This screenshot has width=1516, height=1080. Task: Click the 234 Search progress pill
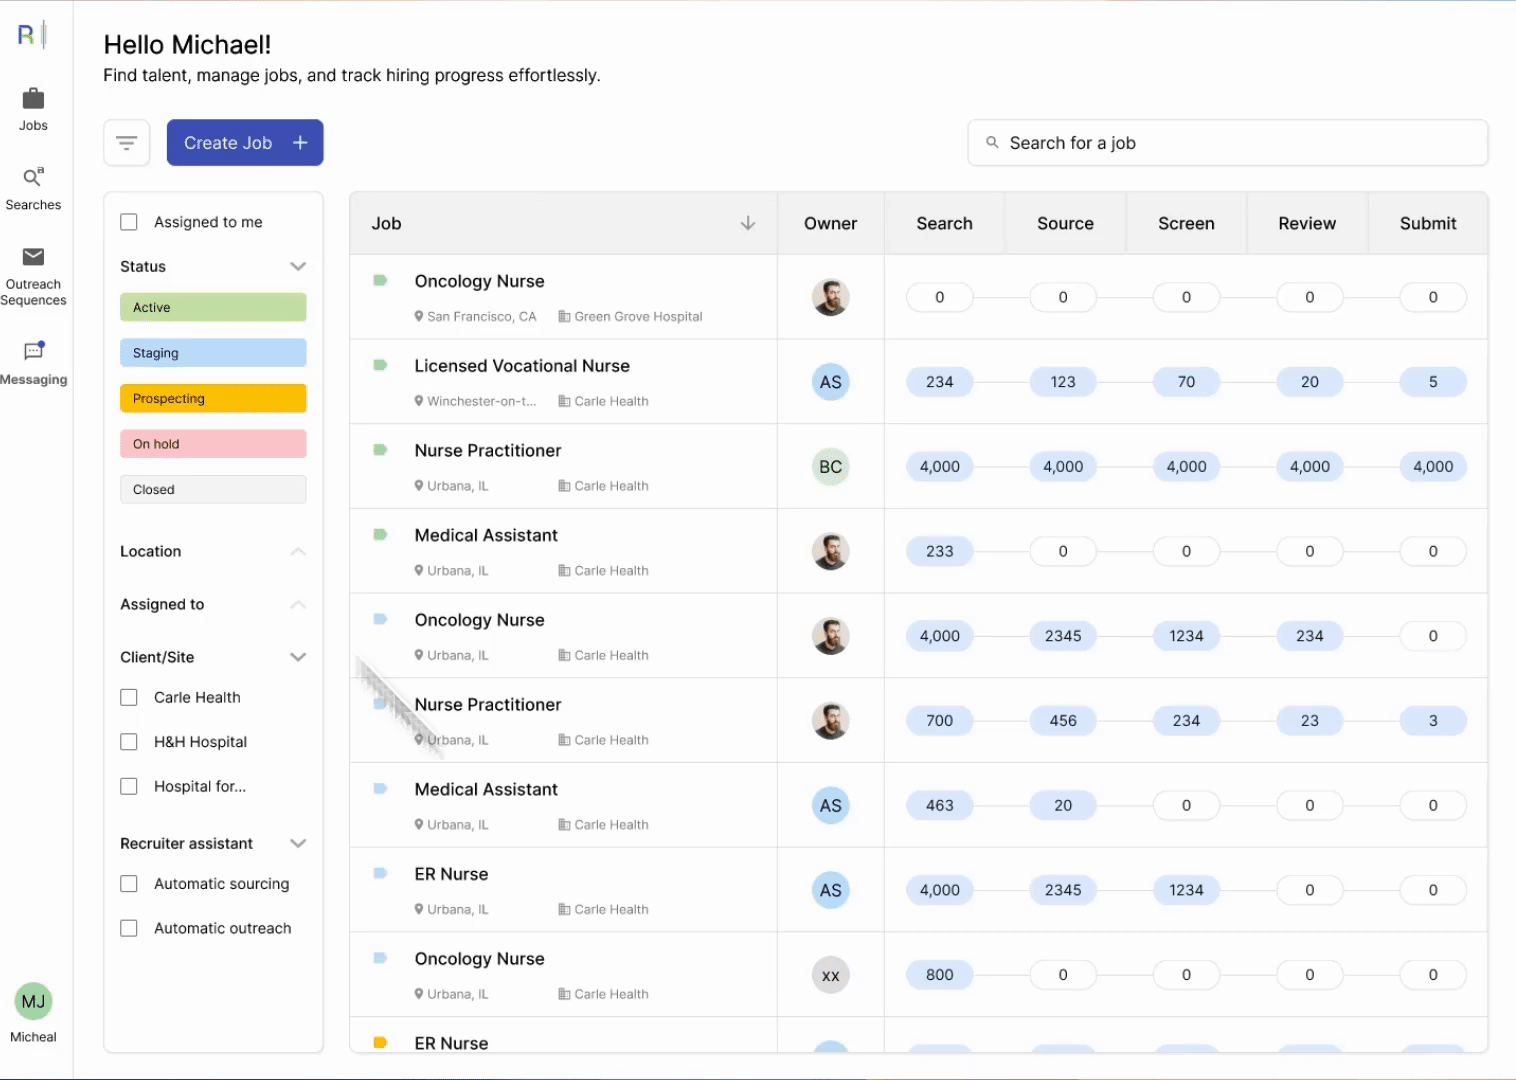pyautogui.click(x=939, y=381)
